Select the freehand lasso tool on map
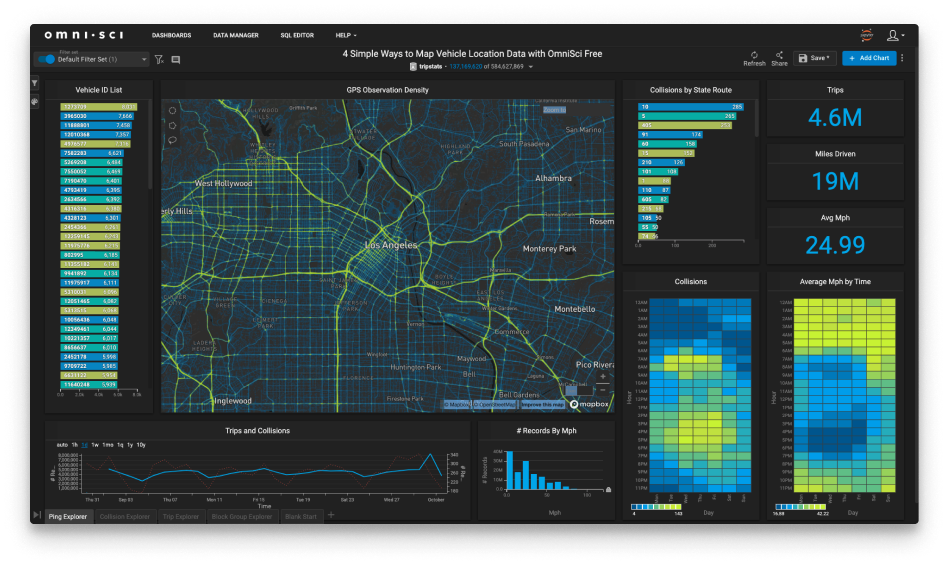The image size is (949, 564). click(x=172, y=140)
